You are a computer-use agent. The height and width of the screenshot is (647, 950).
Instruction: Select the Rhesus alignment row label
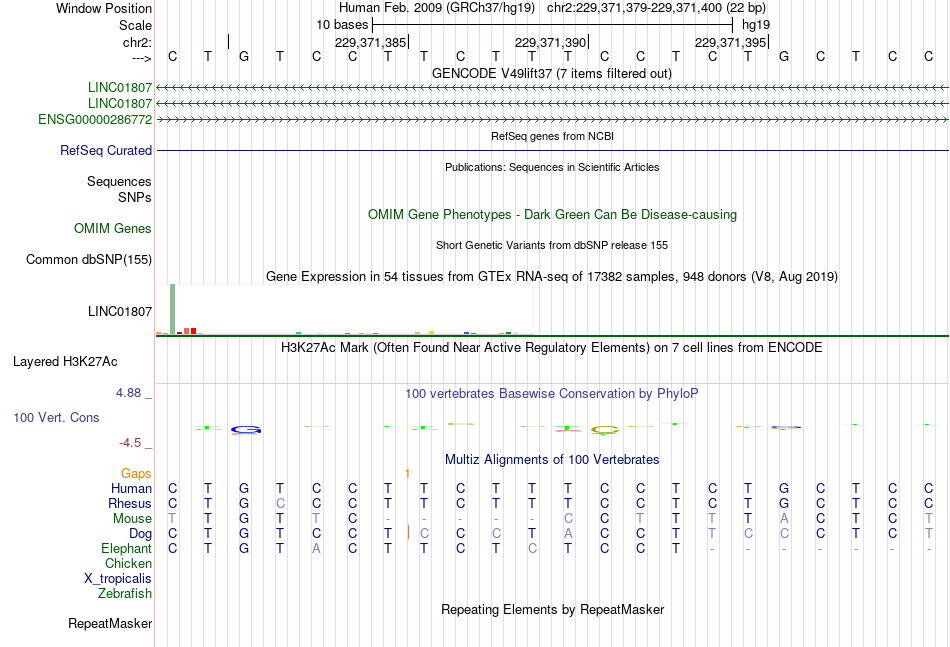pyautogui.click(x=130, y=504)
